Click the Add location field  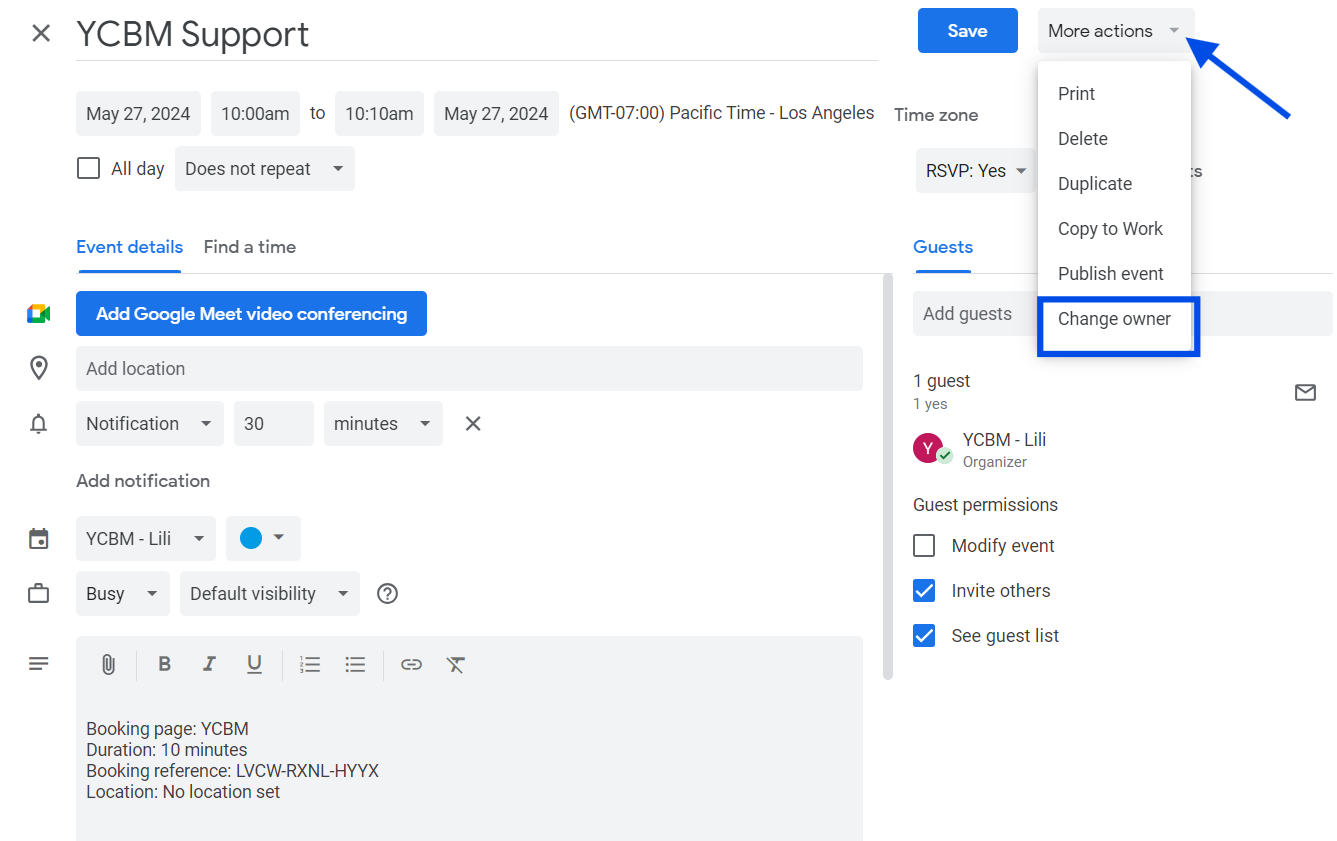(469, 369)
